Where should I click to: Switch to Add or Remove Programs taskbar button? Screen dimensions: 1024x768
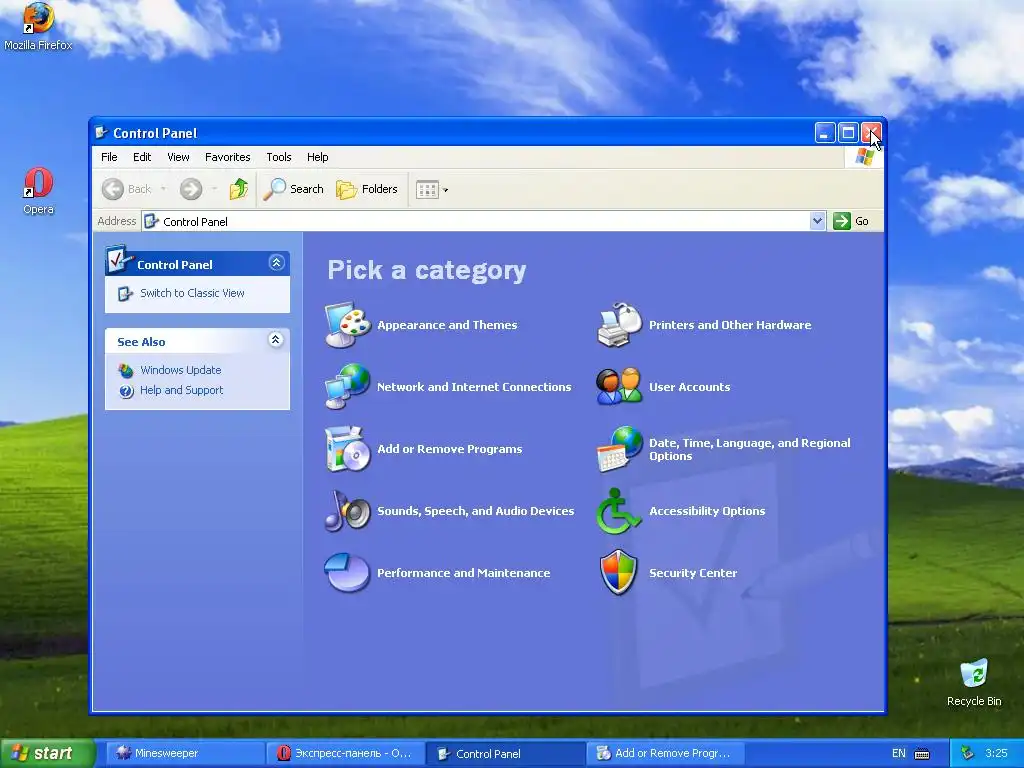pyautogui.click(x=665, y=754)
